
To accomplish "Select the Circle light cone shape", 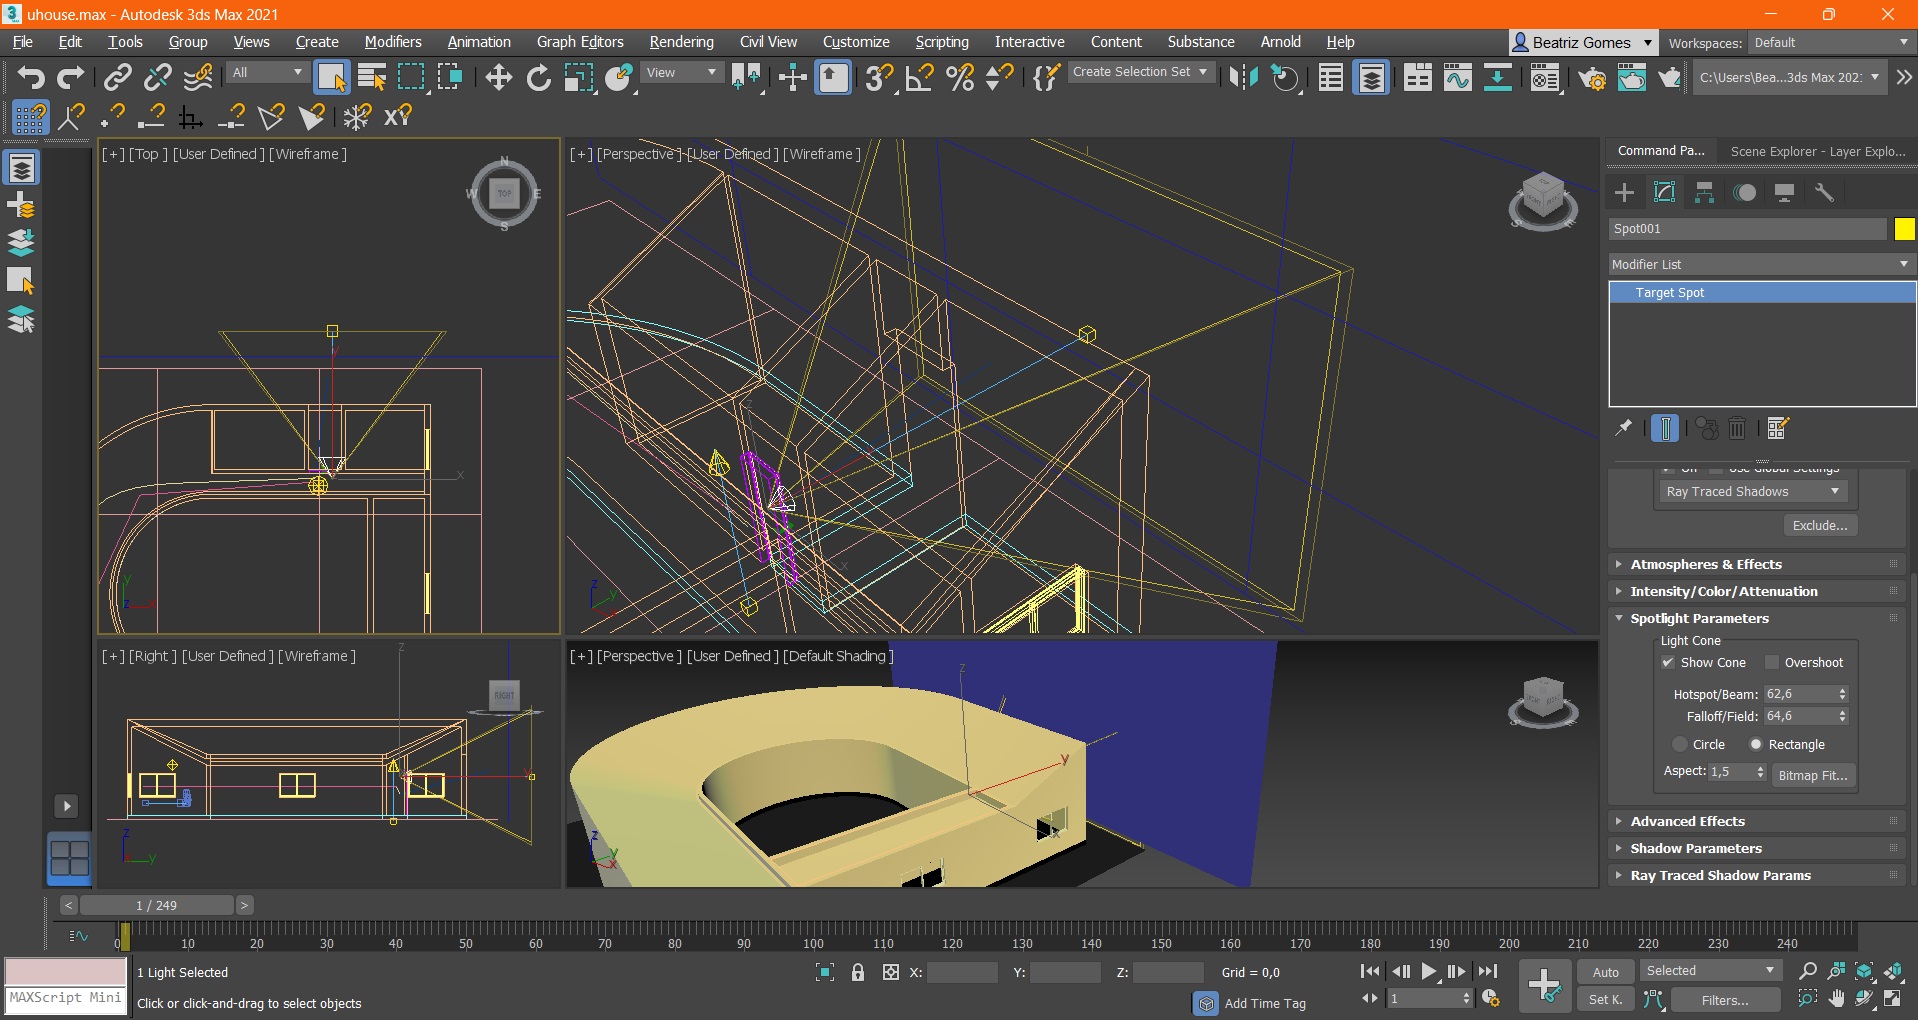I will (x=1680, y=744).
